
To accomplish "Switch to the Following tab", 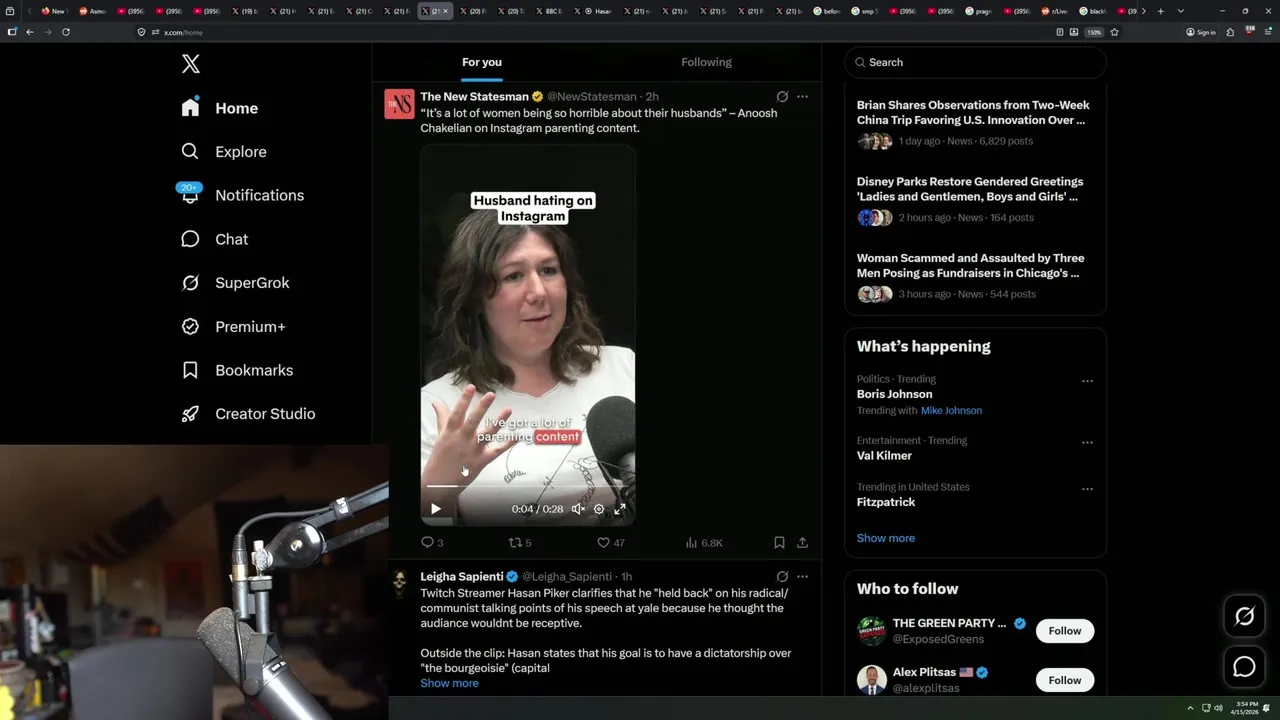I will (x=706, y=62).
